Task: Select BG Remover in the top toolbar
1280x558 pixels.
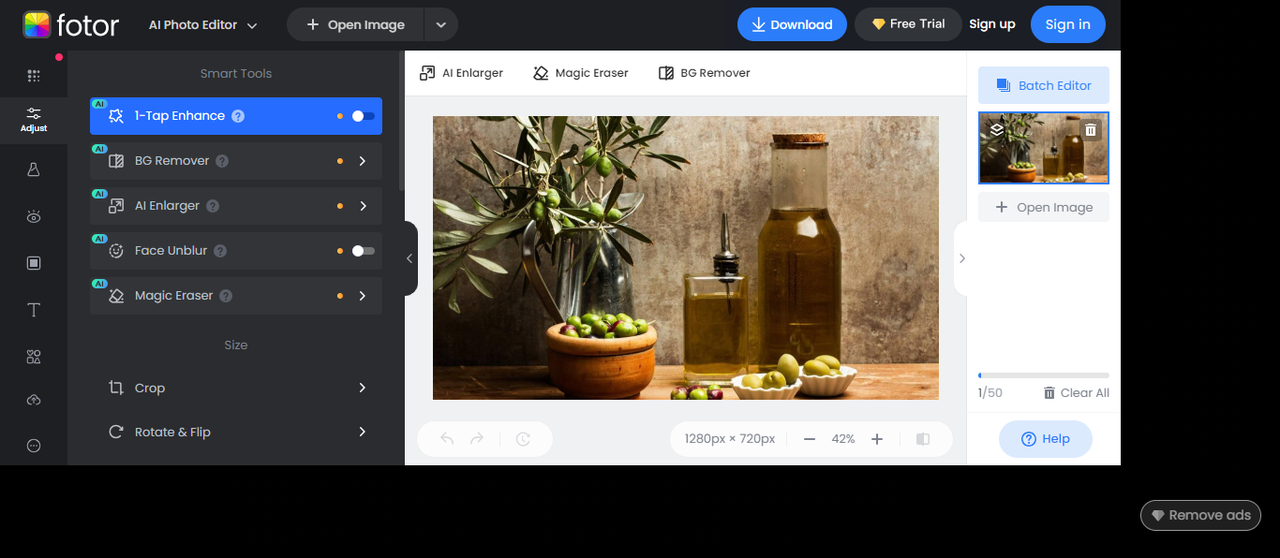Action: [704, 73]
